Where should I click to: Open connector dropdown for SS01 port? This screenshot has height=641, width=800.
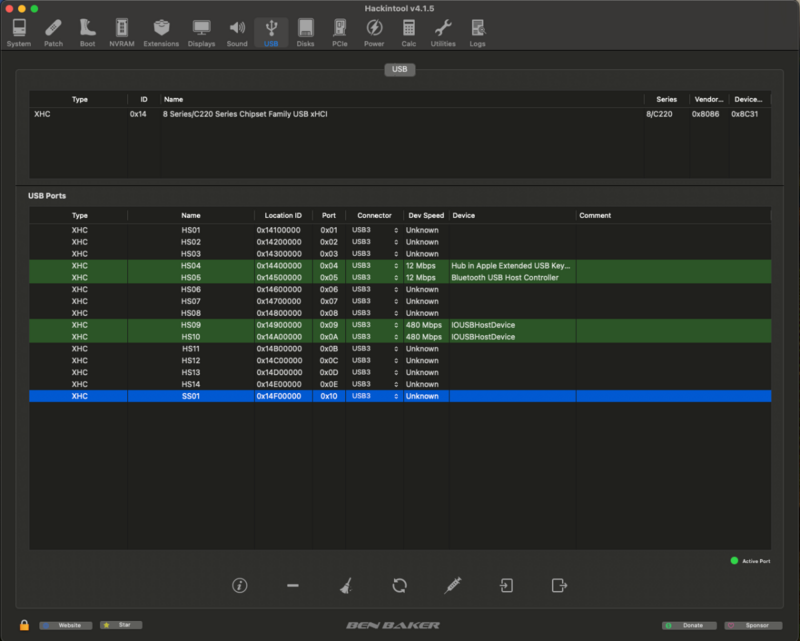click(x=376, y=396)
